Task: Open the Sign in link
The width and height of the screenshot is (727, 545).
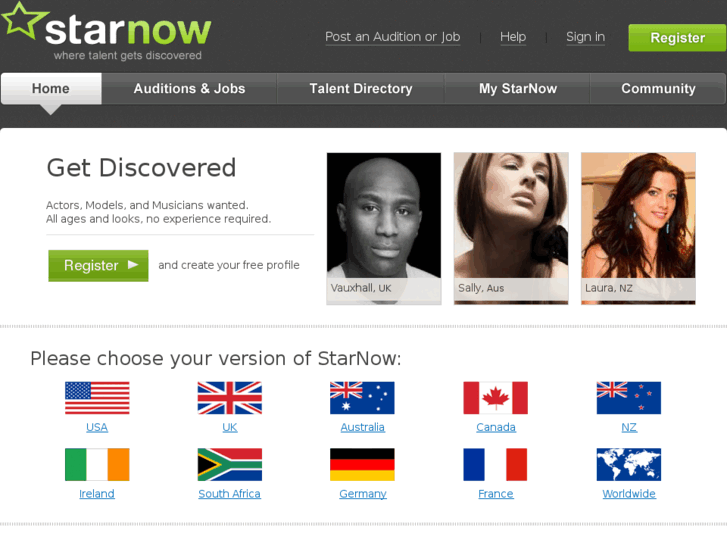Action: [585, 37]
